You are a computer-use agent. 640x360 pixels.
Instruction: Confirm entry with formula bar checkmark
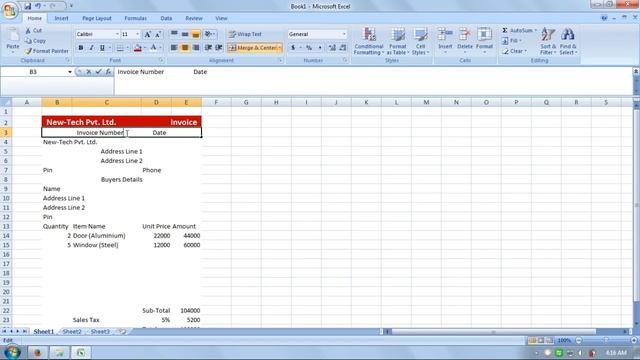coord(98,72)
